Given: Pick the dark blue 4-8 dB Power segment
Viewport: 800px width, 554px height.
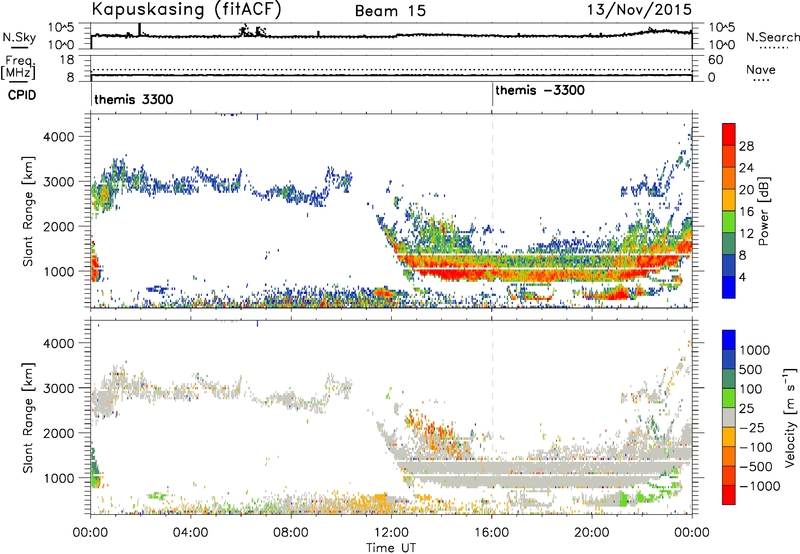Looking at the screenshot, I should pos(729,266).
